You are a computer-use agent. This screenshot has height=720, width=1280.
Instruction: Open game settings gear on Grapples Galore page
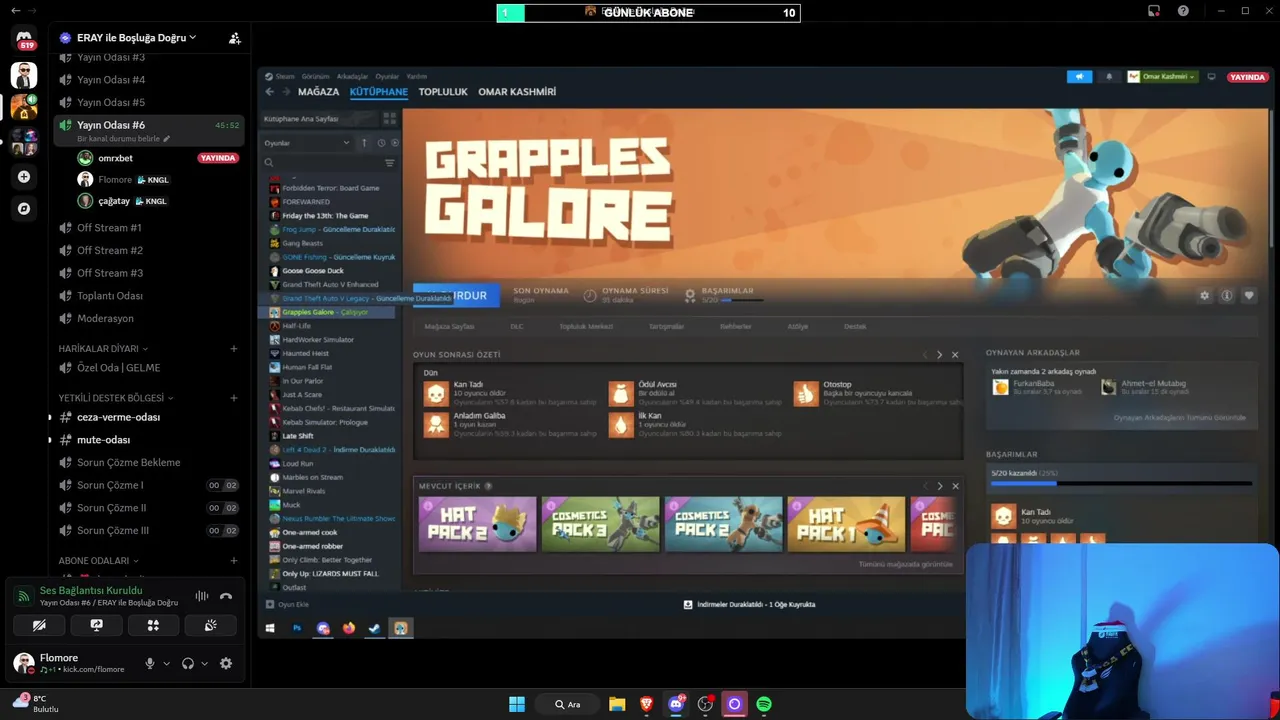click(x=1205, y=296)
